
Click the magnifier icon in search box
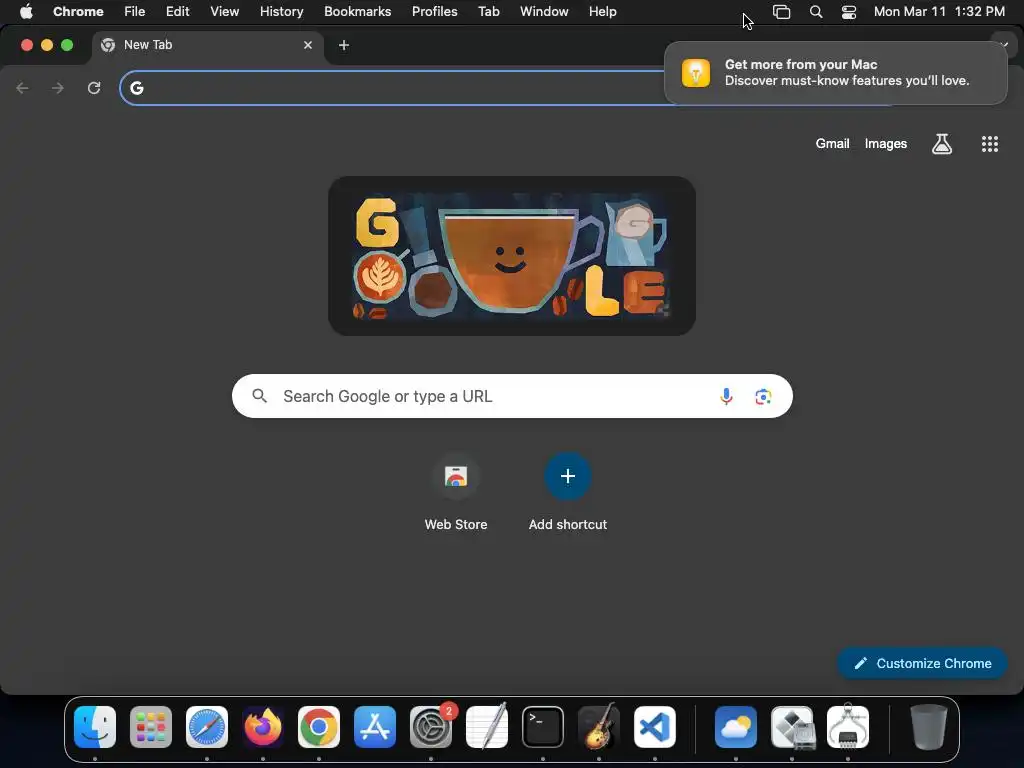click(x=259, y=396)
